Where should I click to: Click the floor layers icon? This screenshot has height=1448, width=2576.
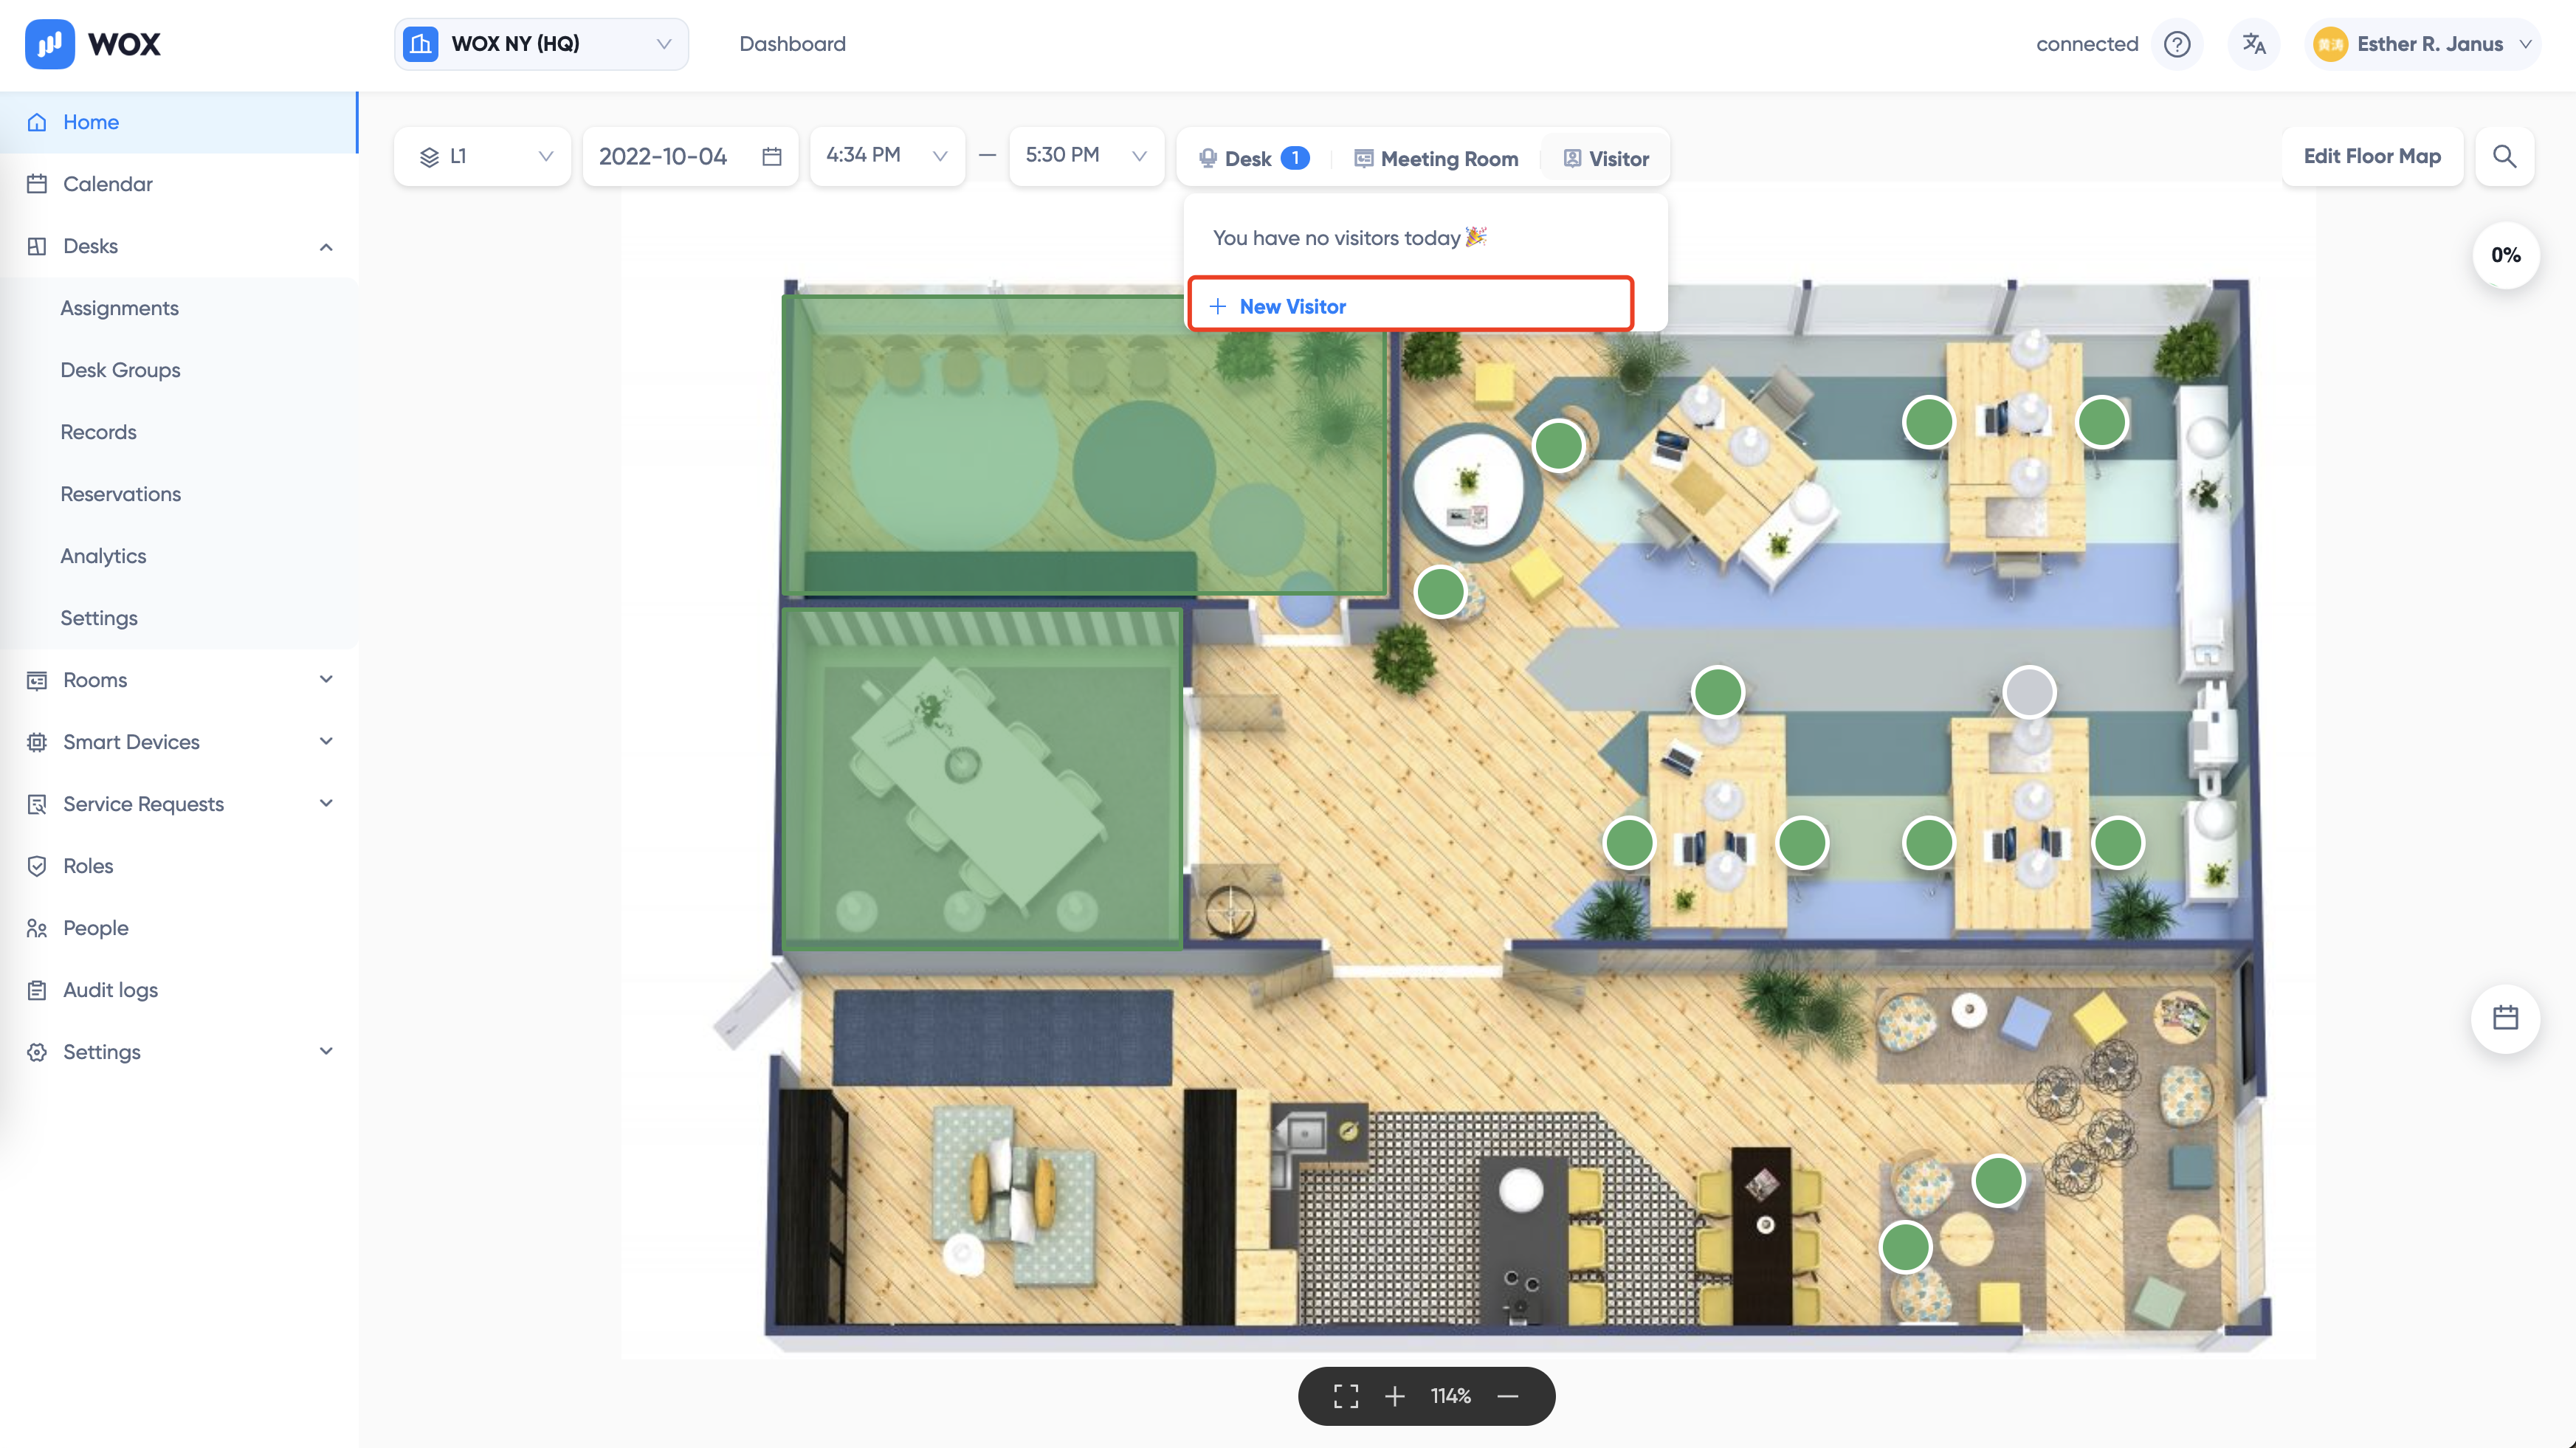coord(429,157)
